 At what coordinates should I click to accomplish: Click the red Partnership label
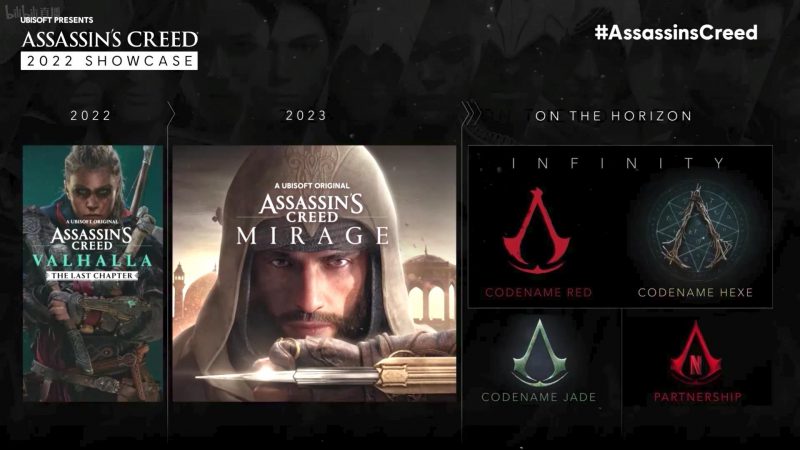[x=697, y=397]
